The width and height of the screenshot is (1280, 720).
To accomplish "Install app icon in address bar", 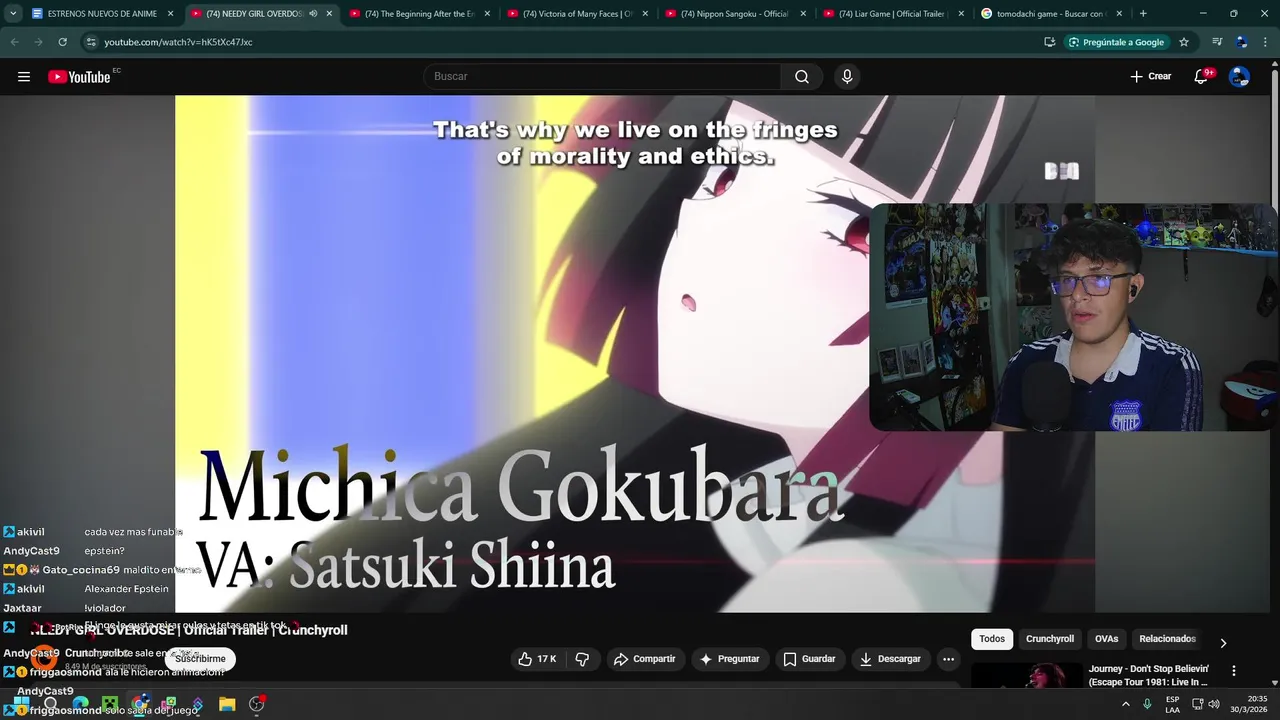I will pyautogui.click(x=1049, y=42).
